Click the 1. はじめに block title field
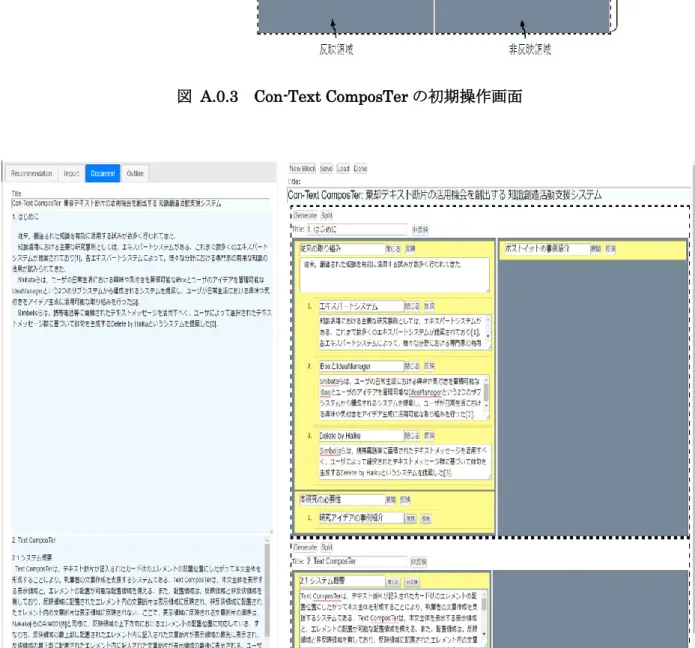695x648 pixels. (356, 229)
